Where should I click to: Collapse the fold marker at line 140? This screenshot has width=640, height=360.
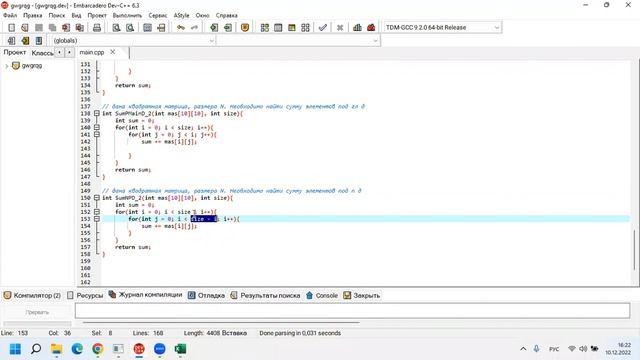pyautogui.click(x=97, y=127)
